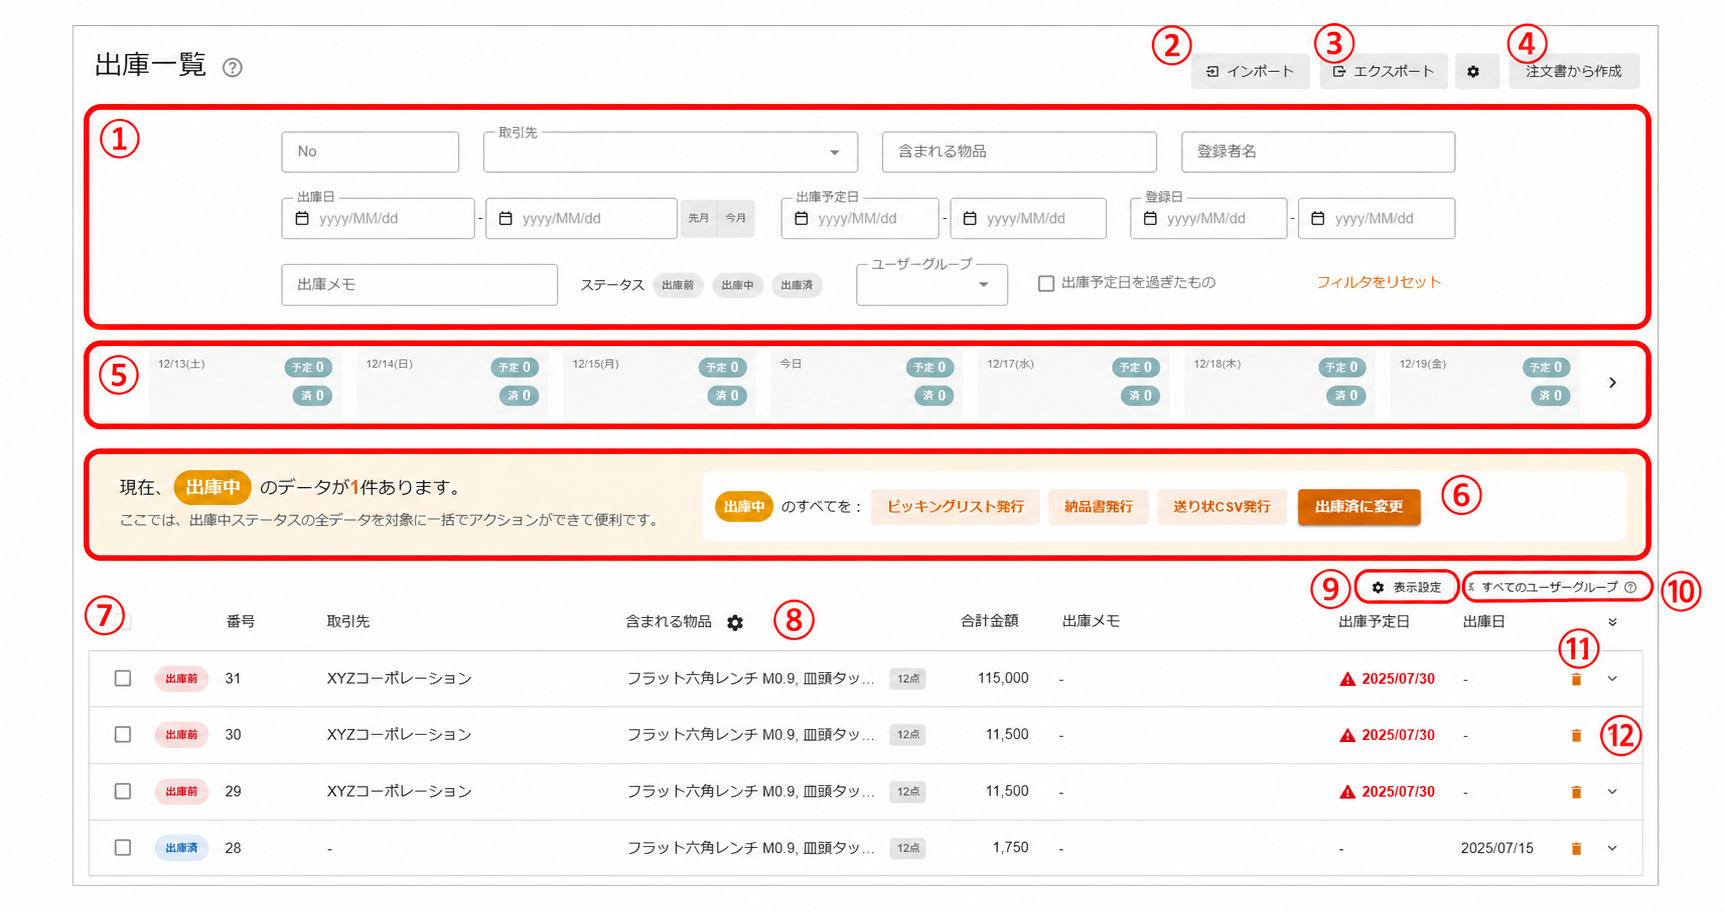Toggle 出庫済 status filter chip
The height and width of the screenshot is (912, 1724).
tap(797, 285)
